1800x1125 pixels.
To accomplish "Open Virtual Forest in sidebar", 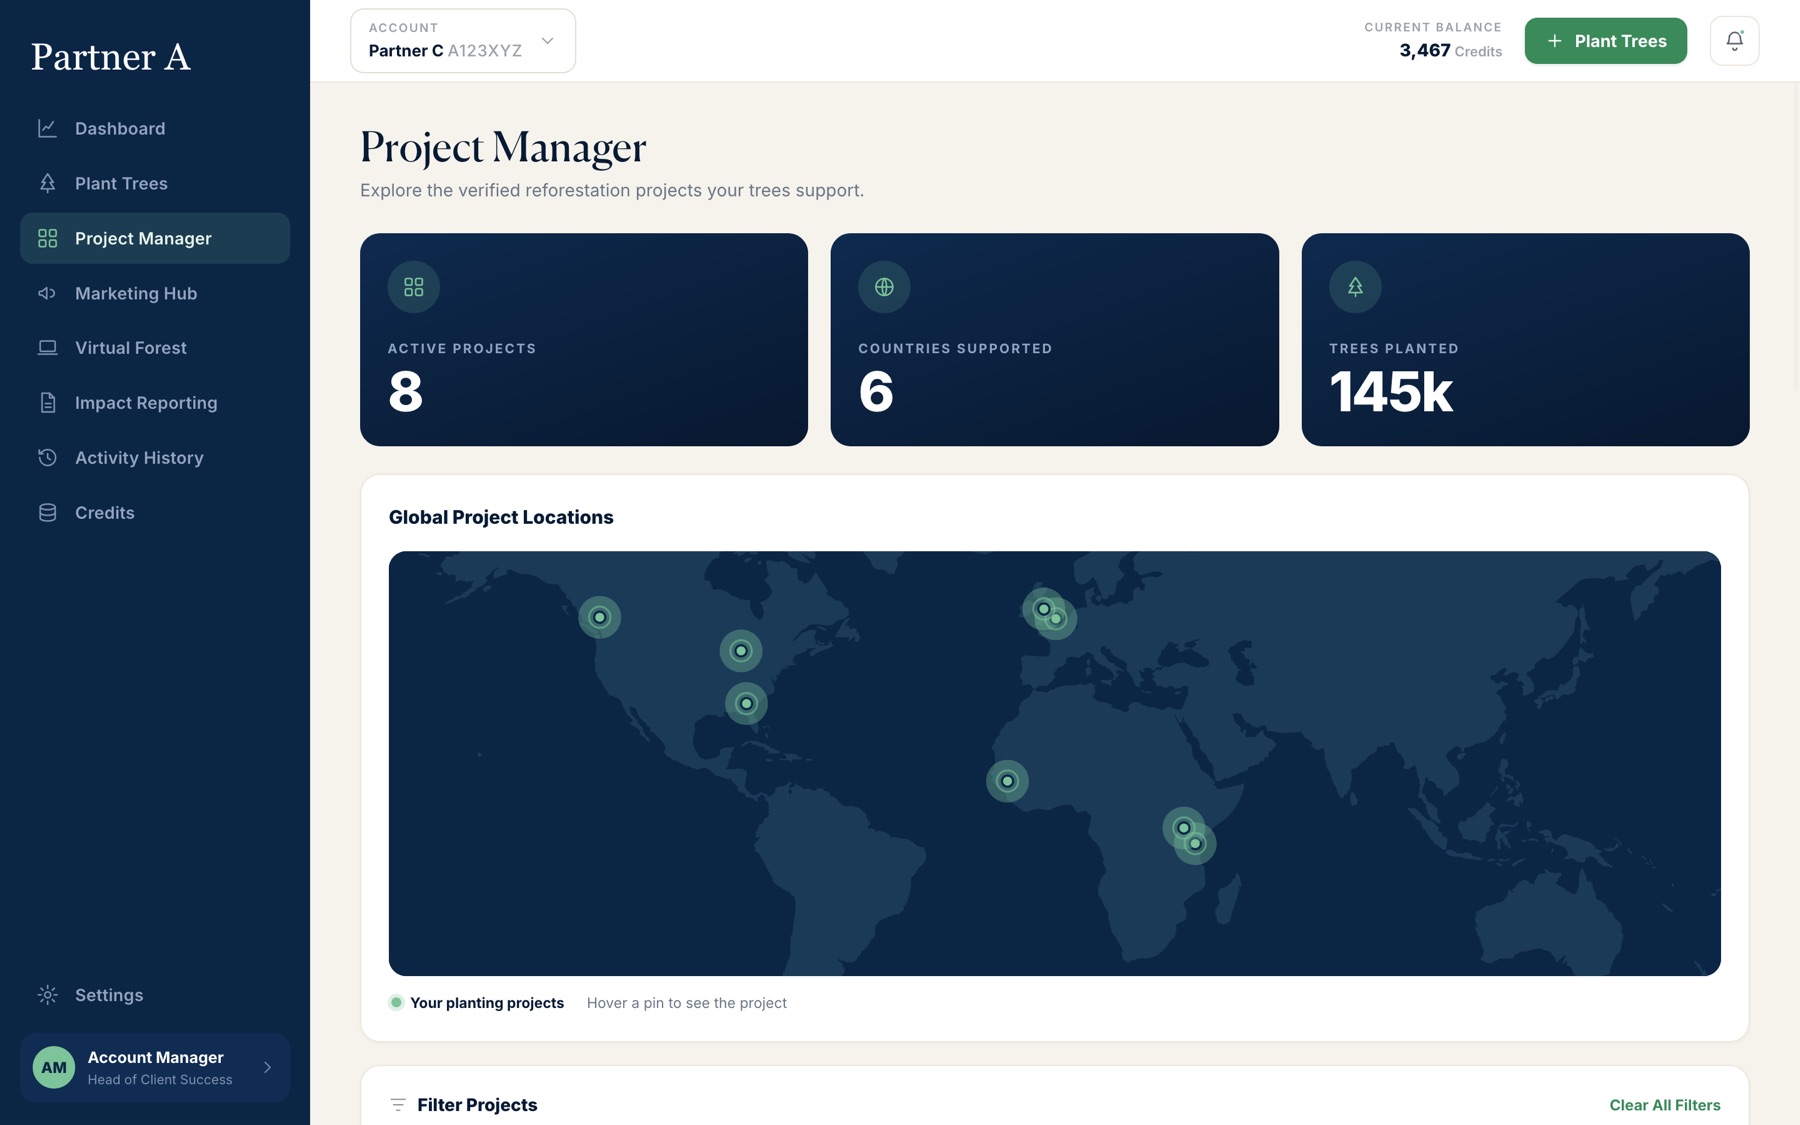I will 155,348.
